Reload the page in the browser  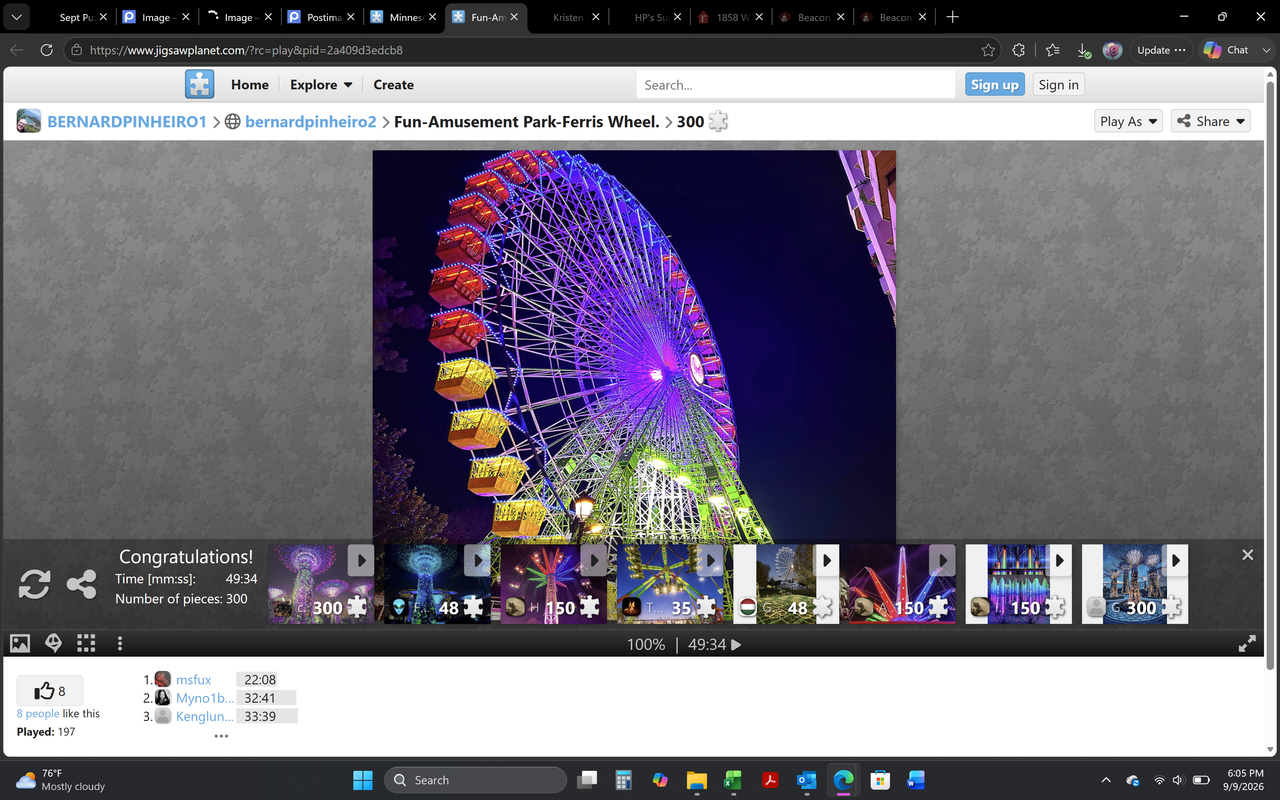[46, 50]
